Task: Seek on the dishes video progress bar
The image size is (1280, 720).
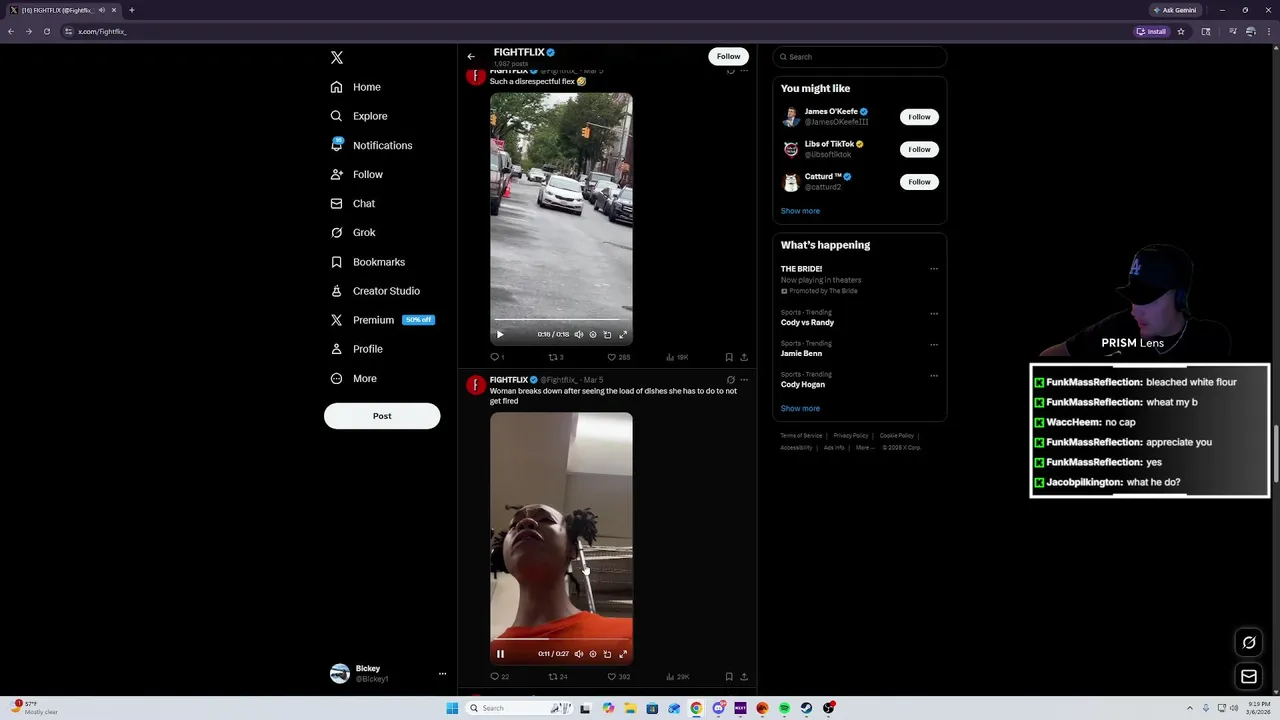Action: click(x=561, y=639)
